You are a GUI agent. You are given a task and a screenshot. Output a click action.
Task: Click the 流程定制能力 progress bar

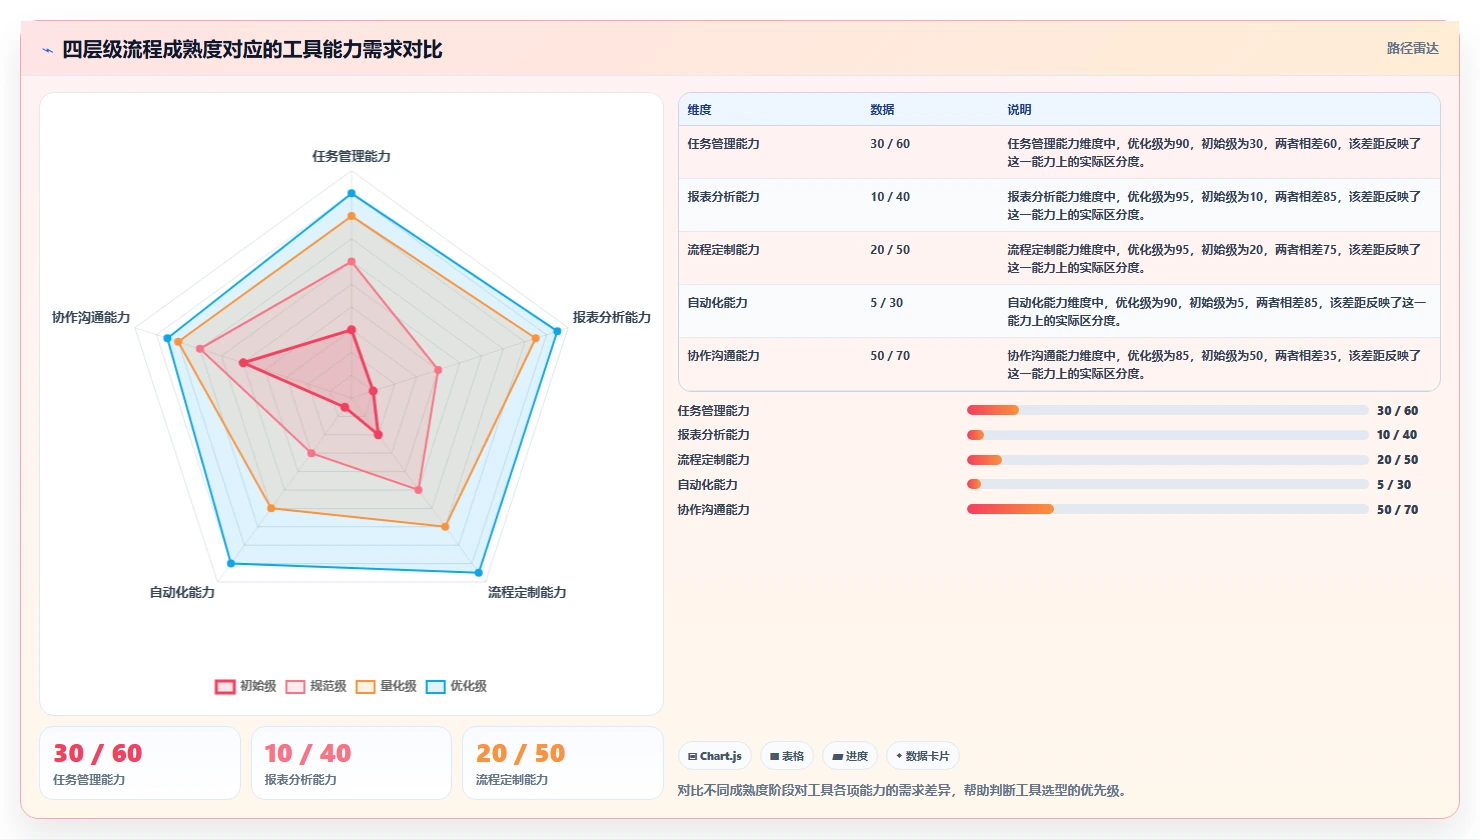1167,460
